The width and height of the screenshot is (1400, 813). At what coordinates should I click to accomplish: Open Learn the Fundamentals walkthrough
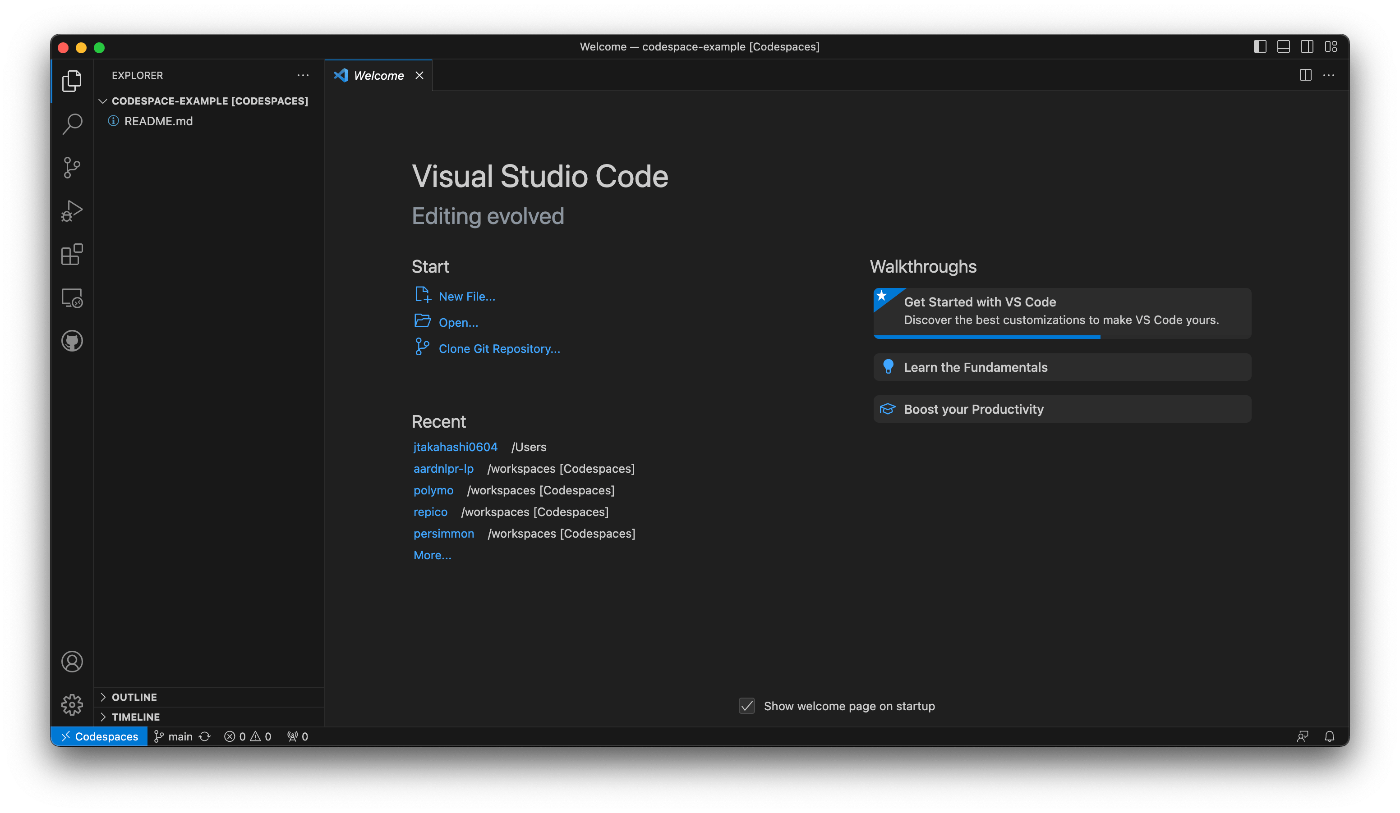pos(1062,367)
